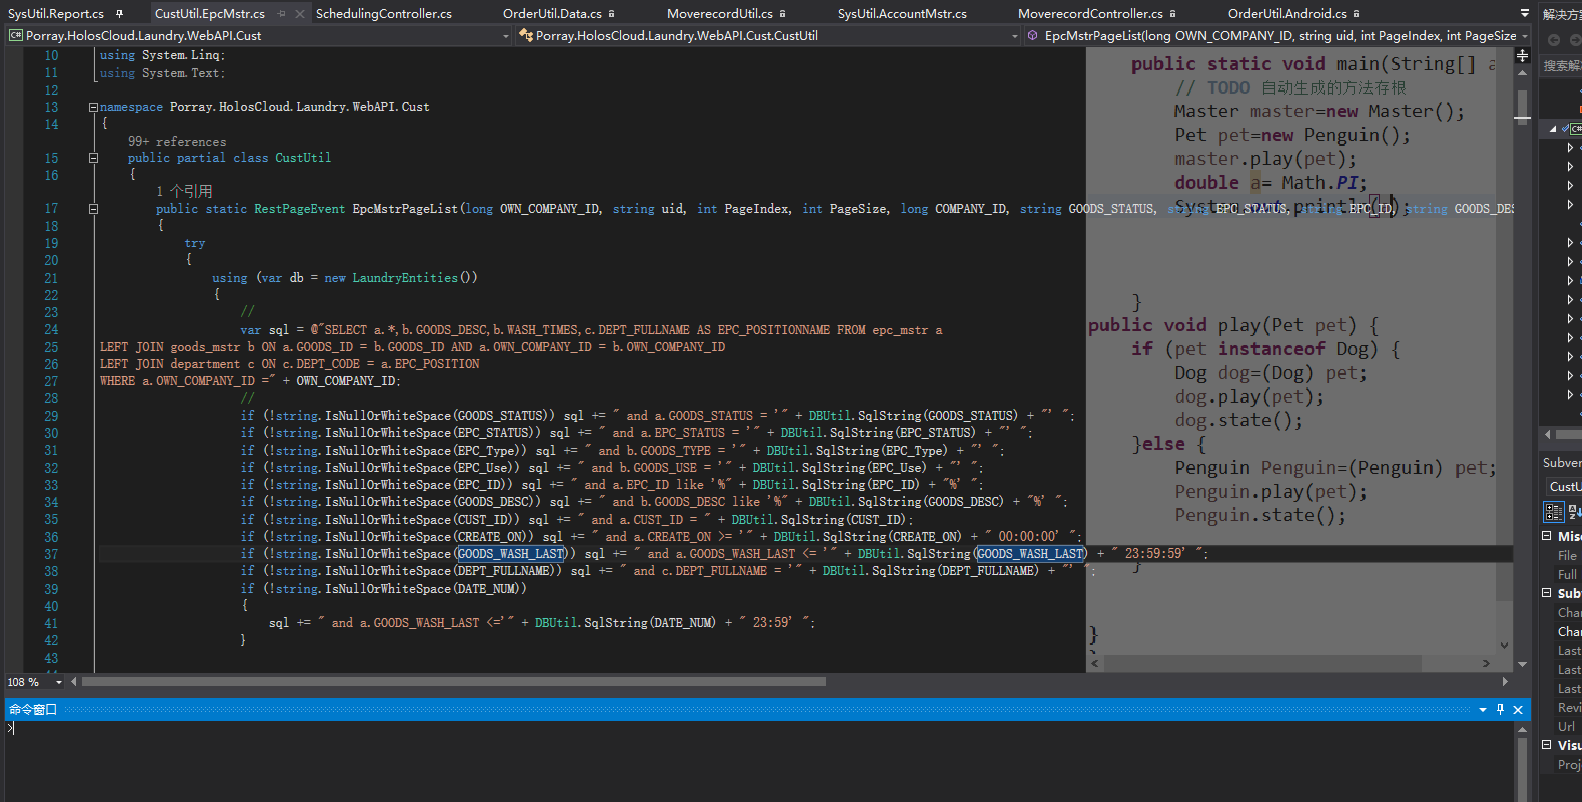Viewport: 1582px width, 802px height.
Task: Close the 命令窗口 panel
Action: tap(1518, 710)
